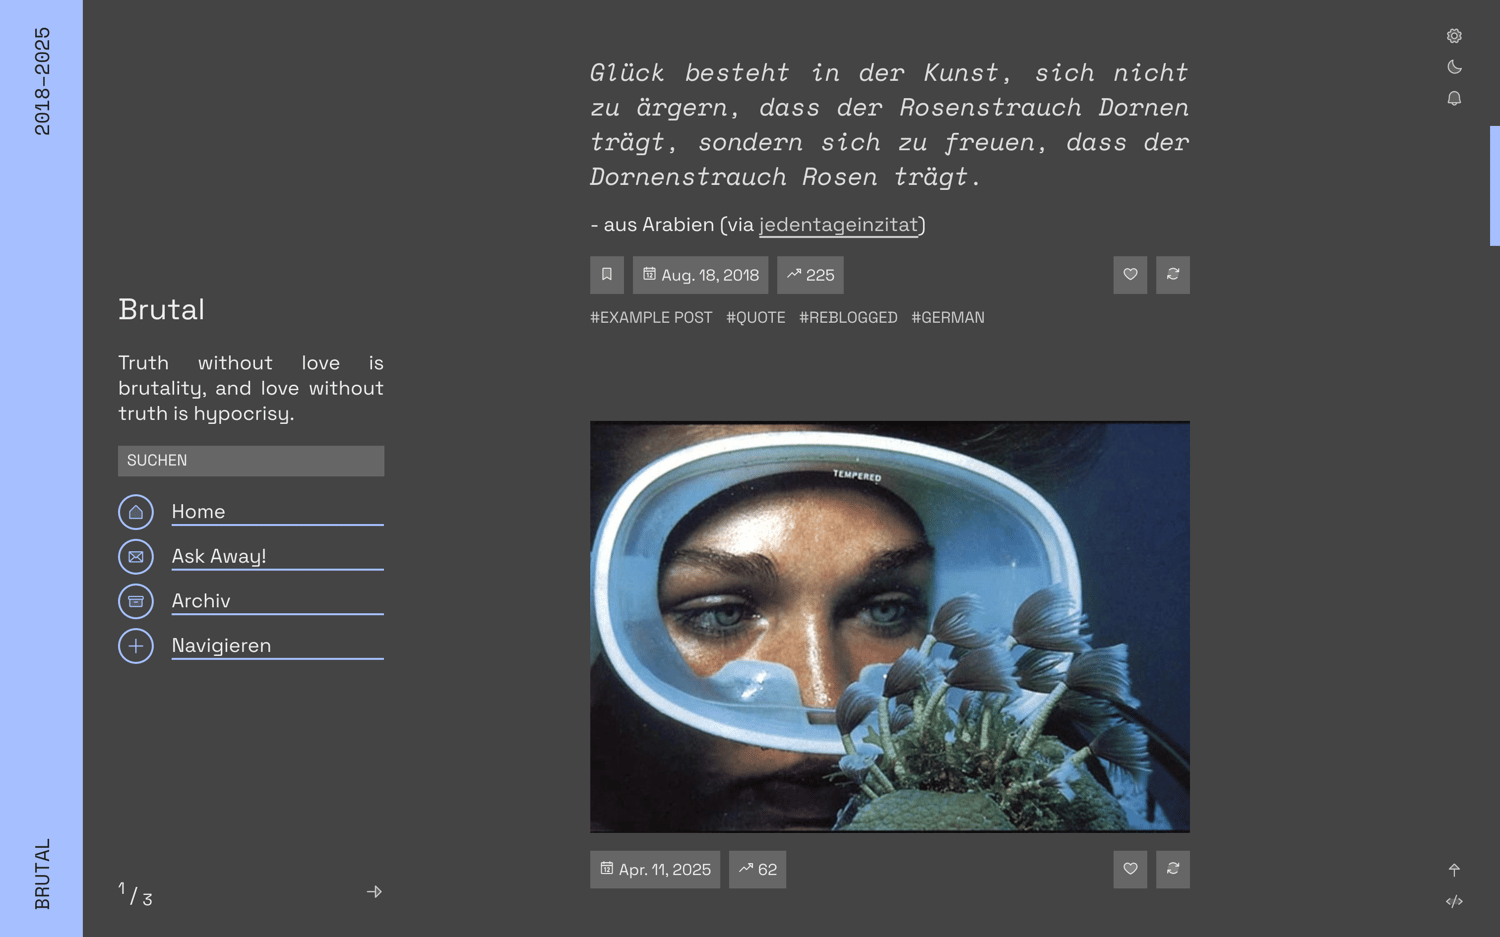Open the Navigieren menu item
The height and width of the screenshot is (937, 1500).
pyautogui.click(x=277, y=646)
